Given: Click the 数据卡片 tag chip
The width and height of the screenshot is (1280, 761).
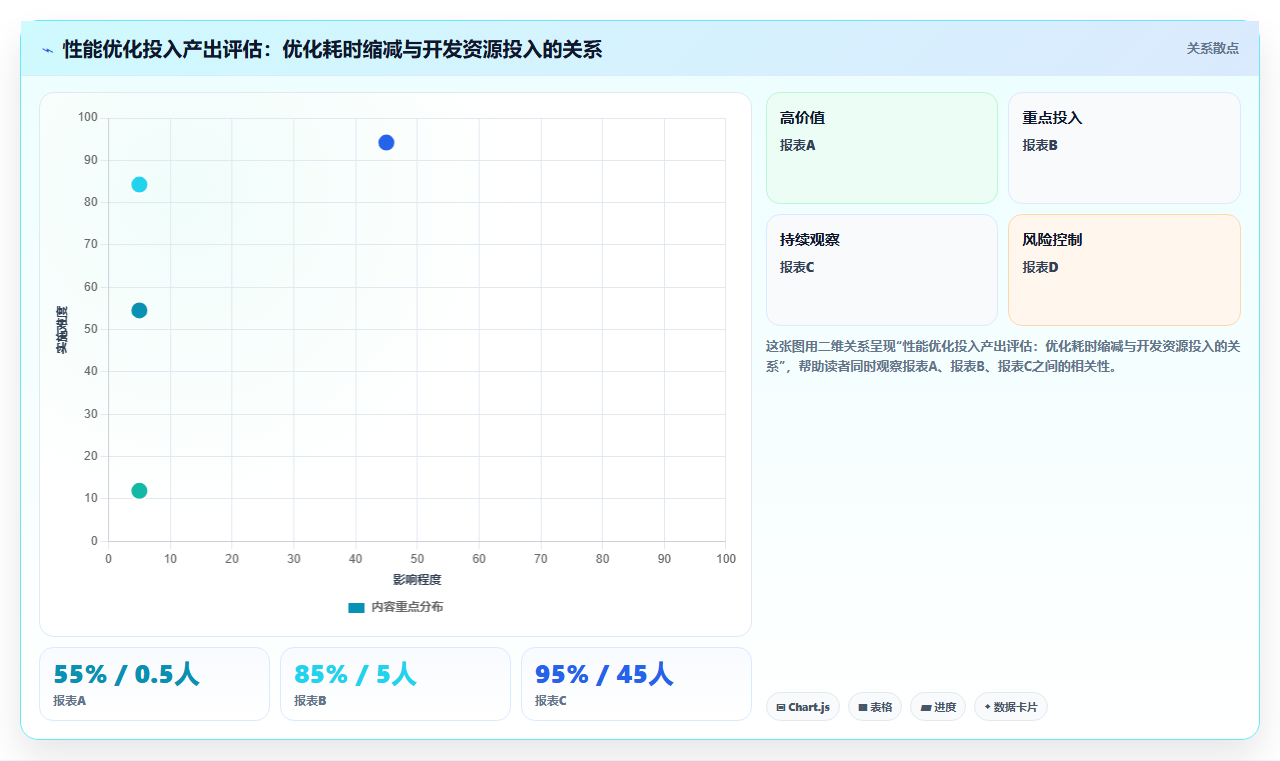Looking at the screenshot, I should point(1010,707).
